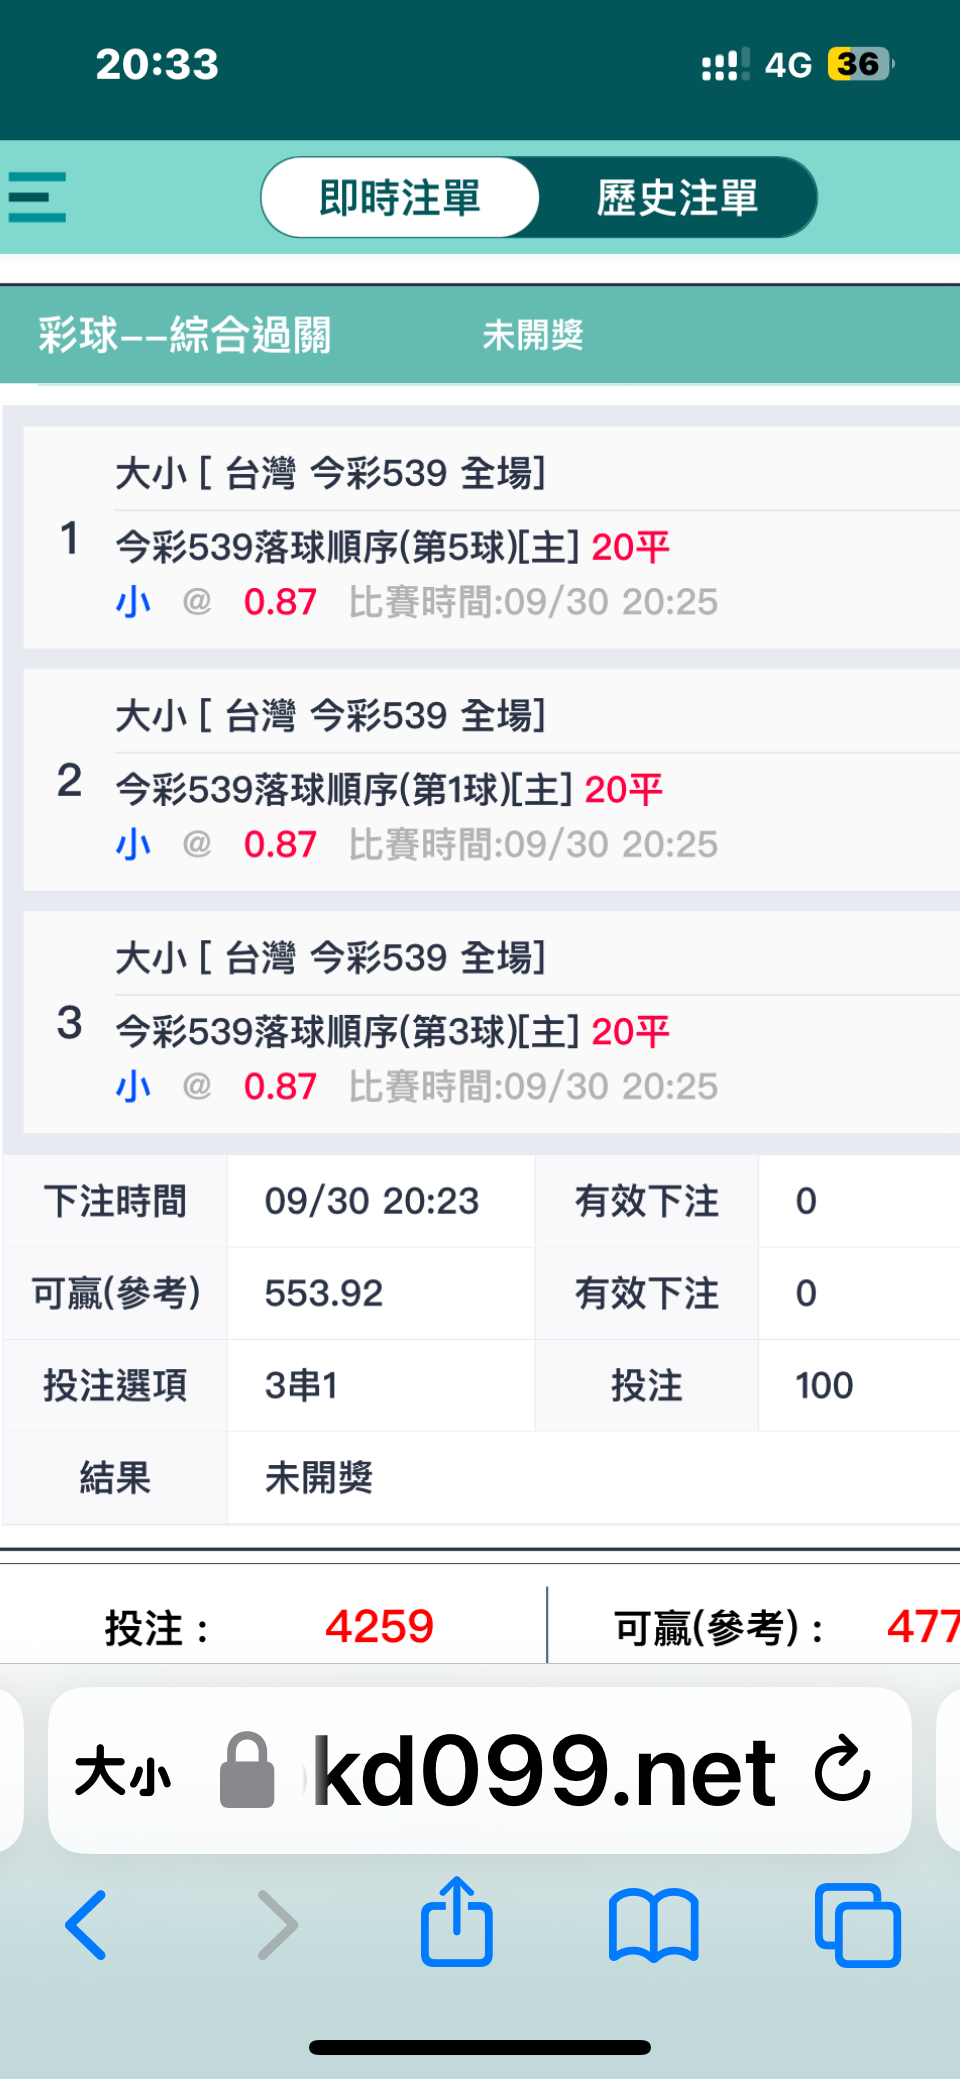The height and width of the screenshot is (2079, 960).
Task: Switch to 即時注單 tab
Action: coord(400,197)
